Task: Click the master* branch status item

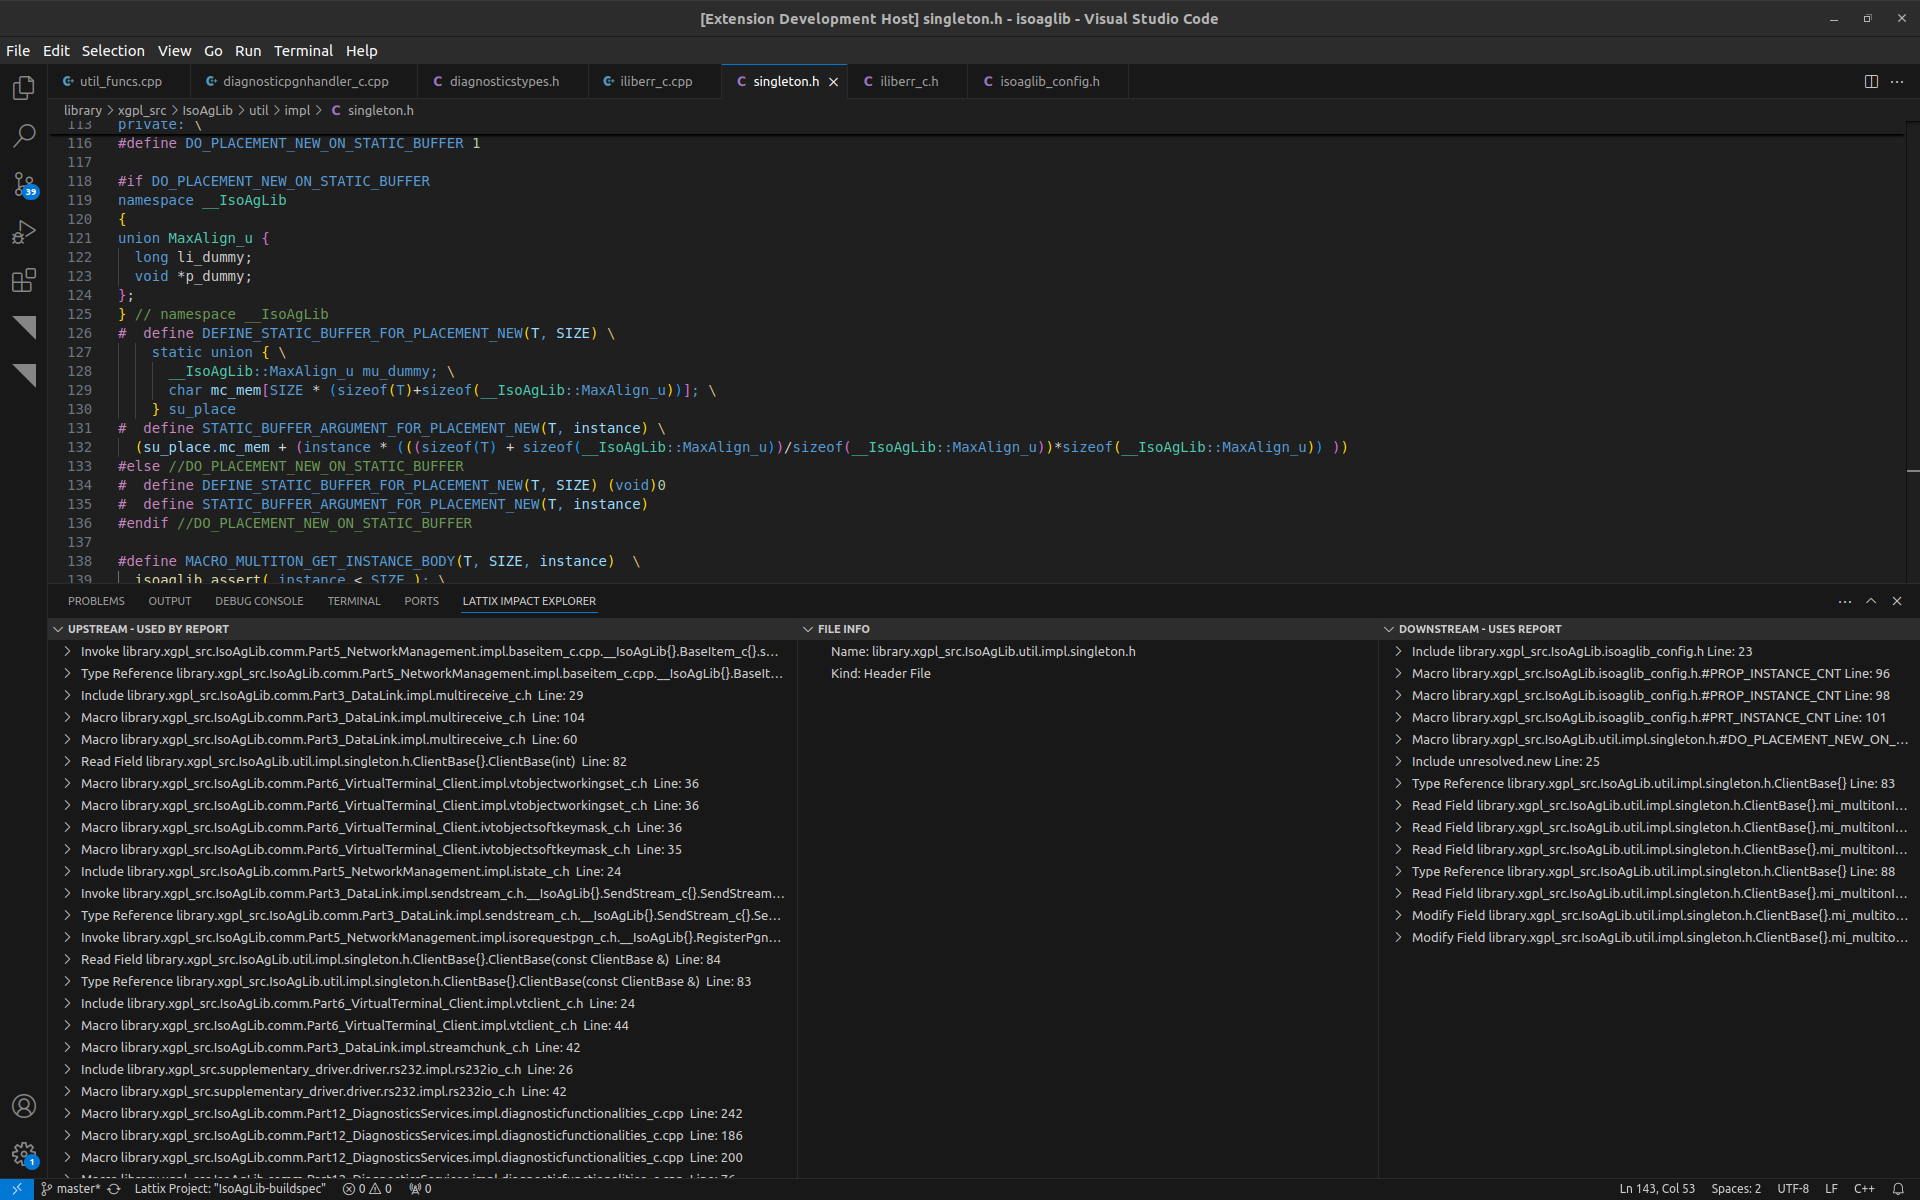Action: 70,1189
